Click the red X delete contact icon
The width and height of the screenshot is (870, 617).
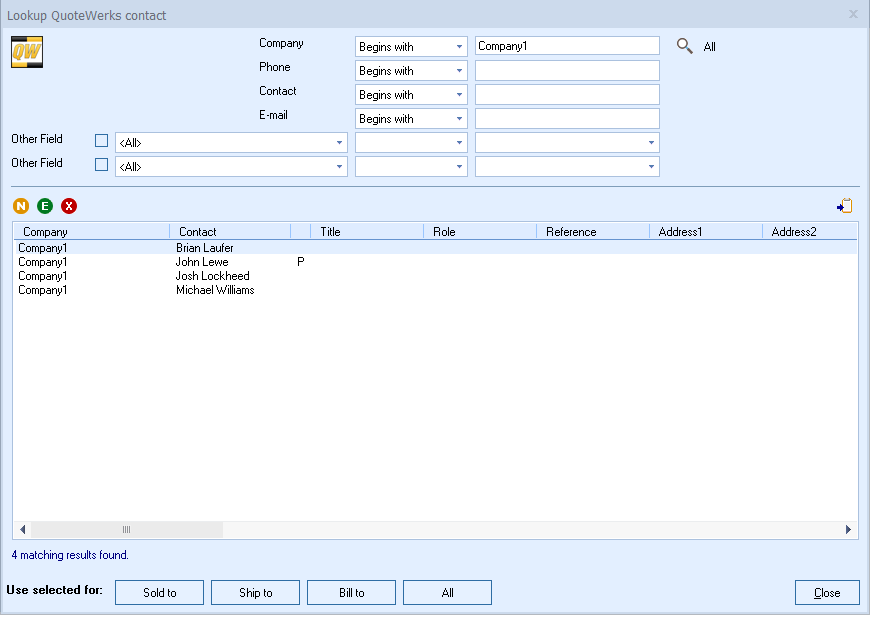coord(69,206)
